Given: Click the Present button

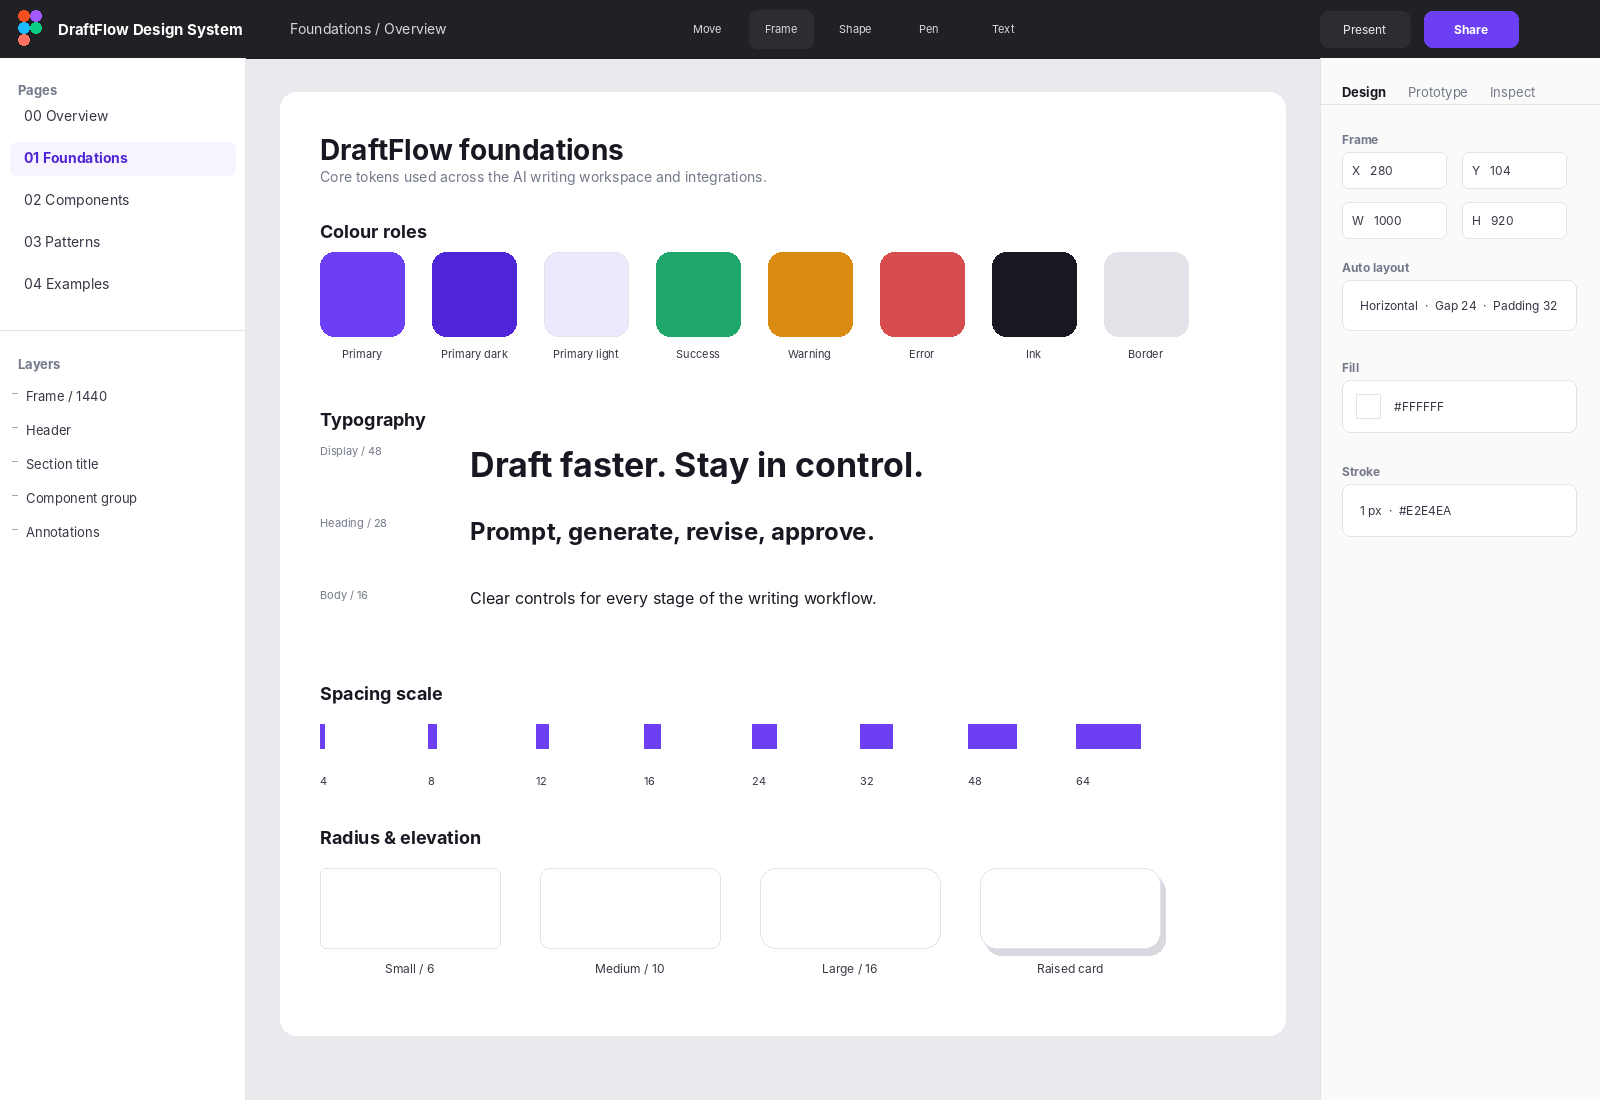Looking at the screenshot, I should click(x=1365, y=29).
